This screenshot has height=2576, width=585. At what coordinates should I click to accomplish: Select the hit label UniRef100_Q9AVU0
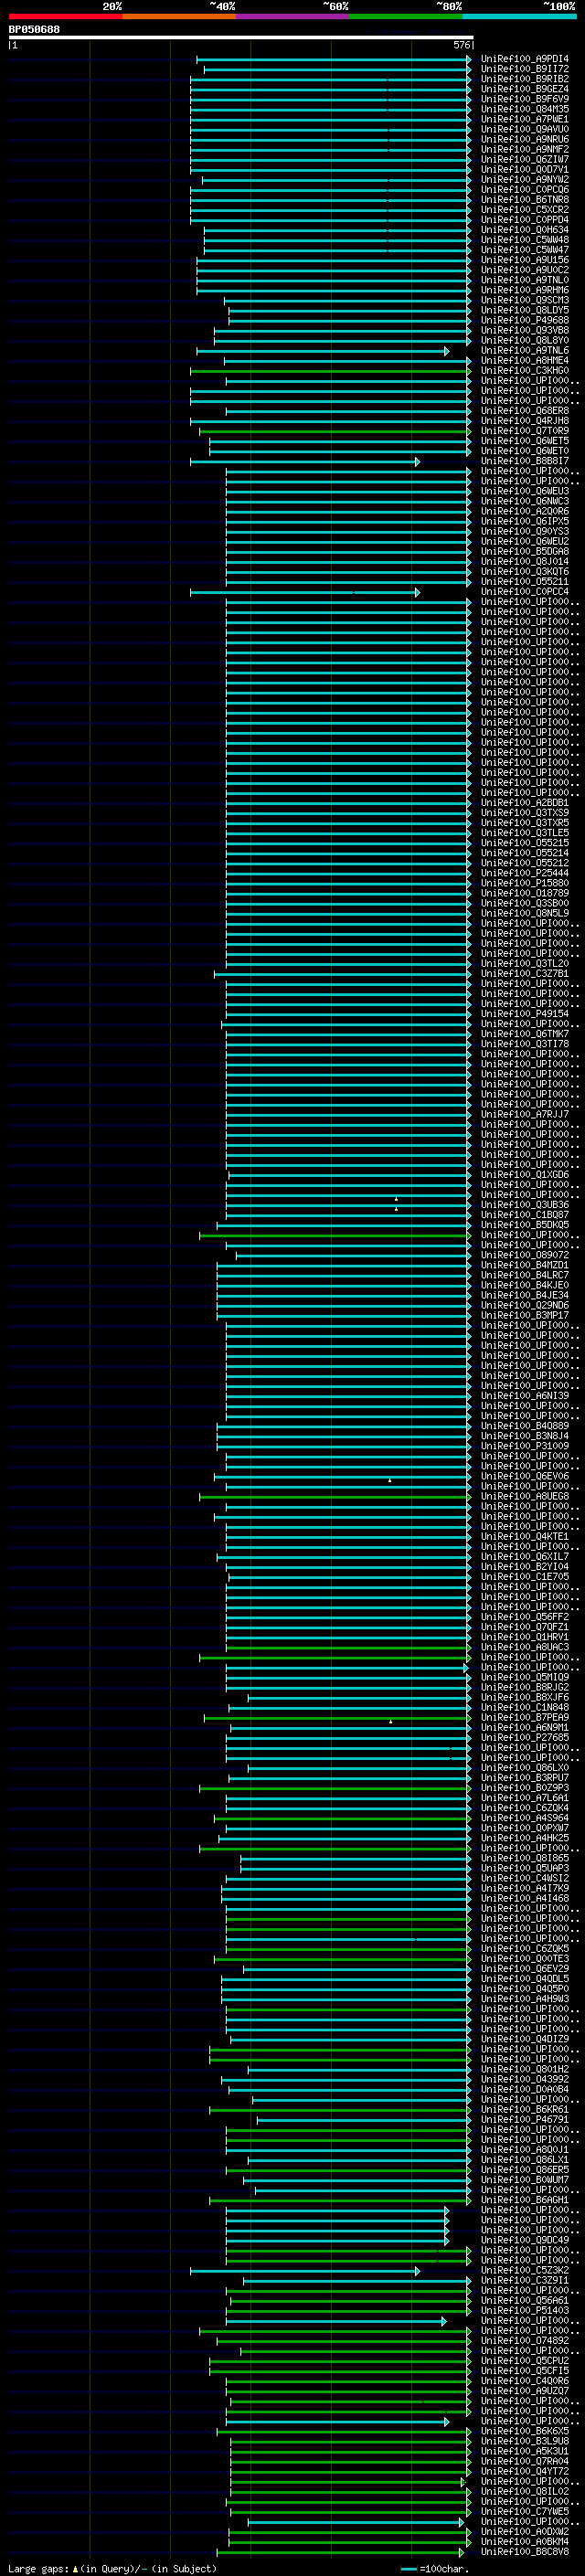click(524, 129)
